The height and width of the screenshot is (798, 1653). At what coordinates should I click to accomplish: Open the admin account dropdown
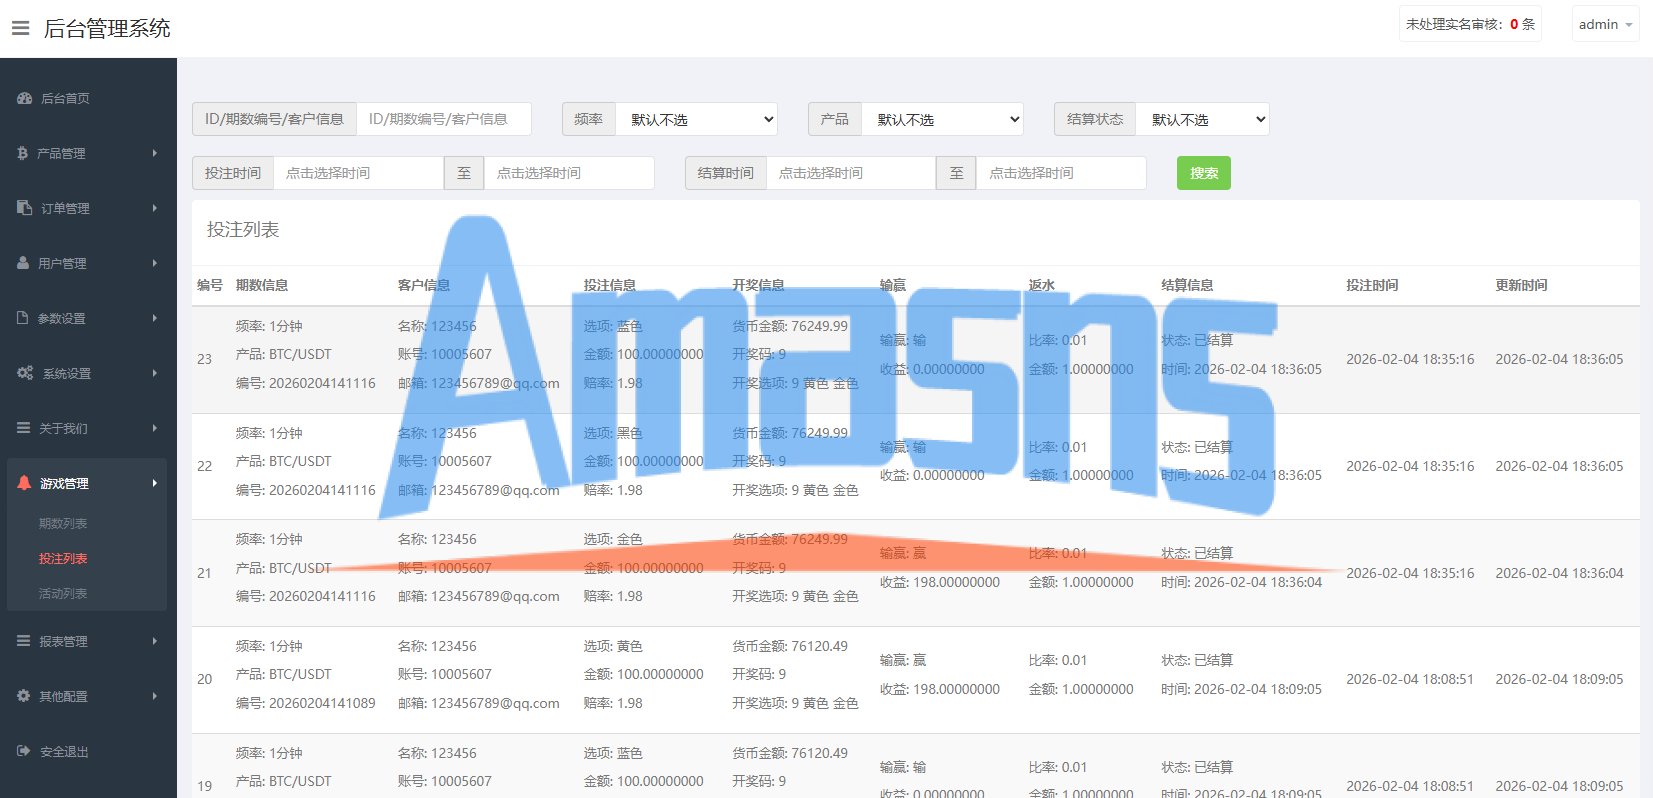click(1605, 24)
